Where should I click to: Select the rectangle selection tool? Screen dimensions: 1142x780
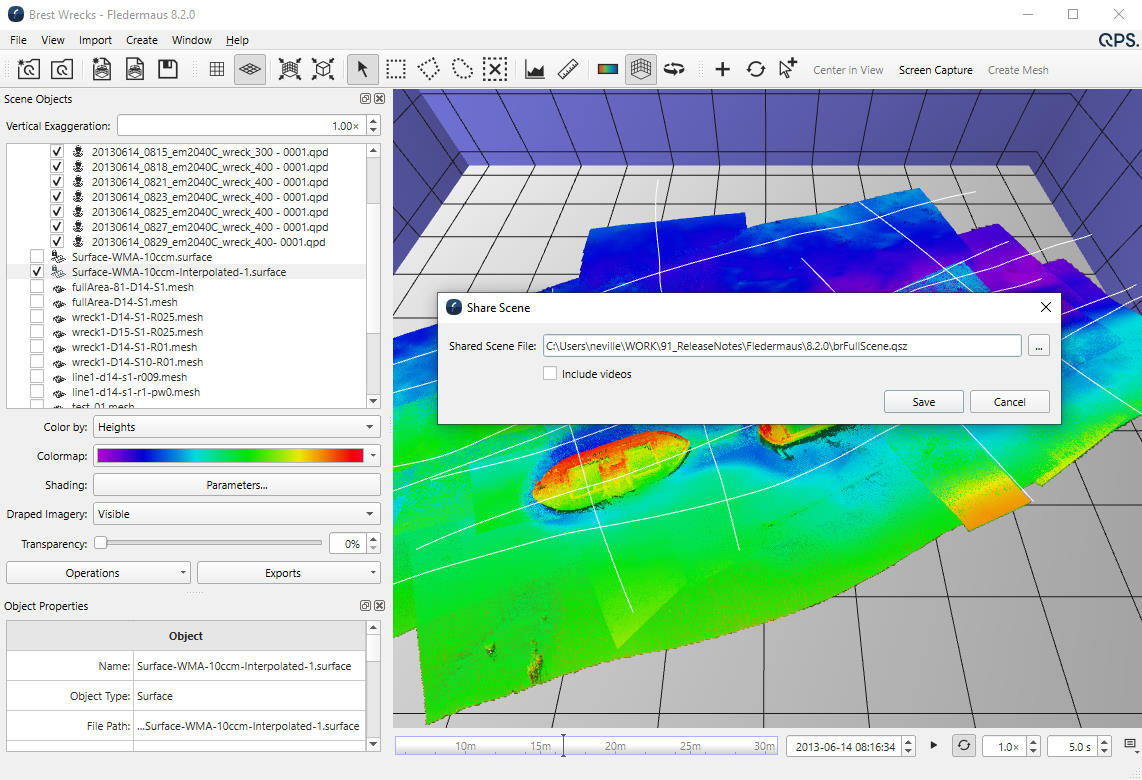pos(396,69)
